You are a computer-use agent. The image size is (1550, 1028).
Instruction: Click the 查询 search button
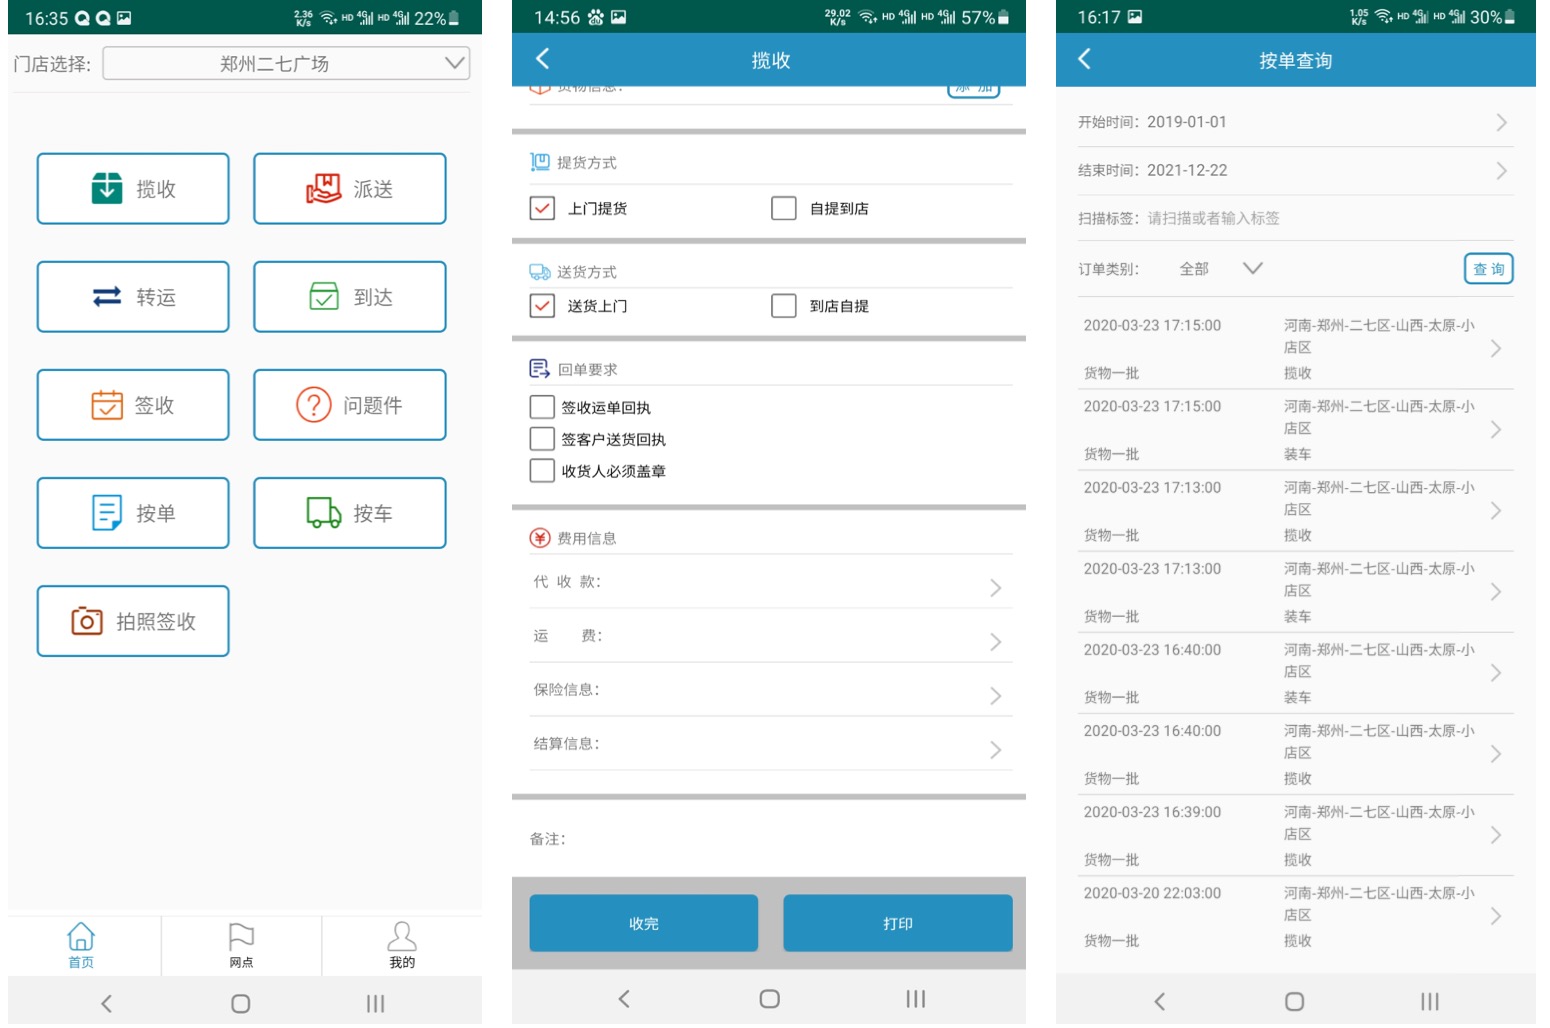coord(1488,269)
